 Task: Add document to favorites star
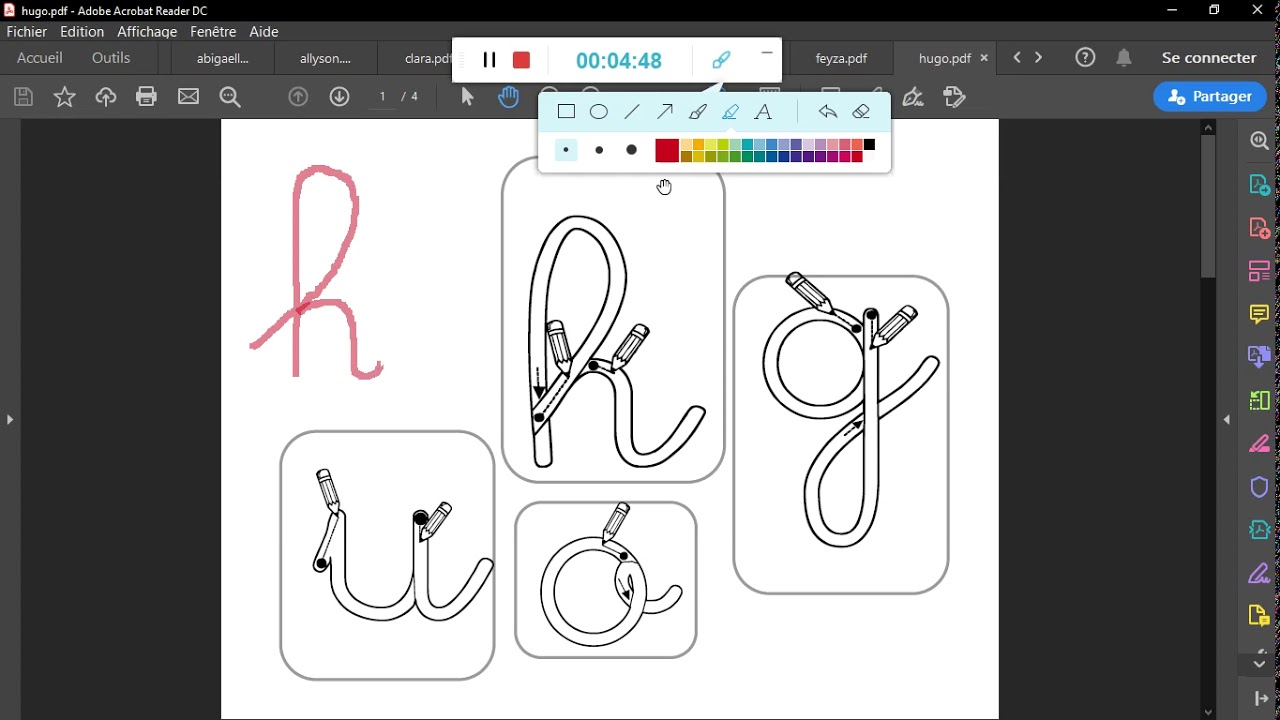point(65,97)
